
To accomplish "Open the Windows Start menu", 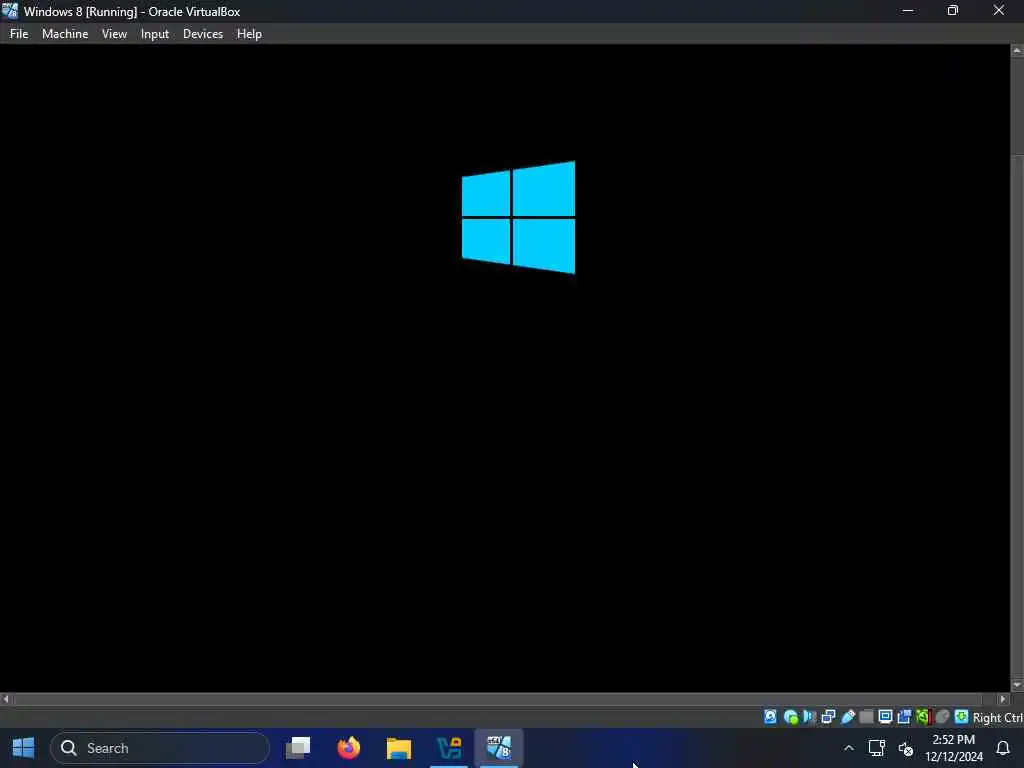I will 23,748.
